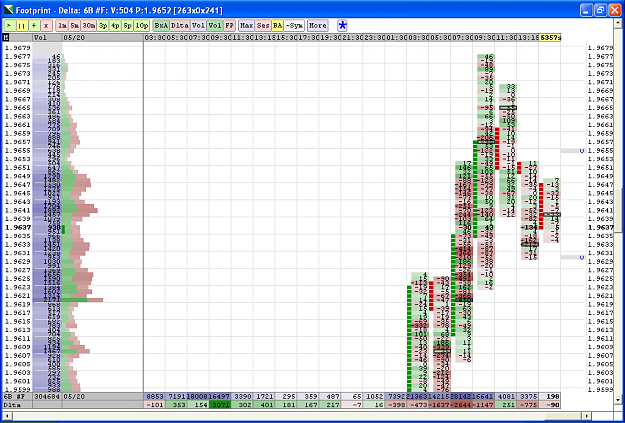Toggle the yellow BA button
The width and height of the screenshot is (625, 423).
pyautogui.click(x=277, y=26)
